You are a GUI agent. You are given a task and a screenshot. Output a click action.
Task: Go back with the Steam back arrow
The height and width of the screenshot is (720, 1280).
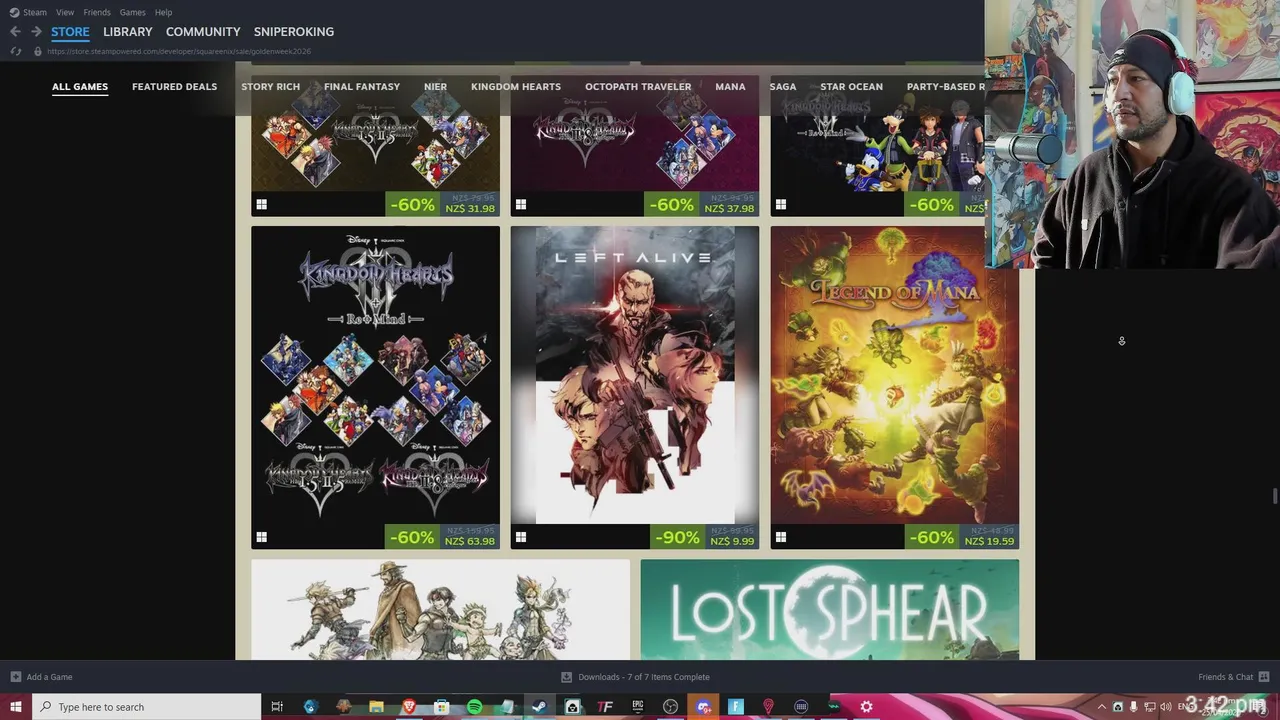[x=15, y=32]
